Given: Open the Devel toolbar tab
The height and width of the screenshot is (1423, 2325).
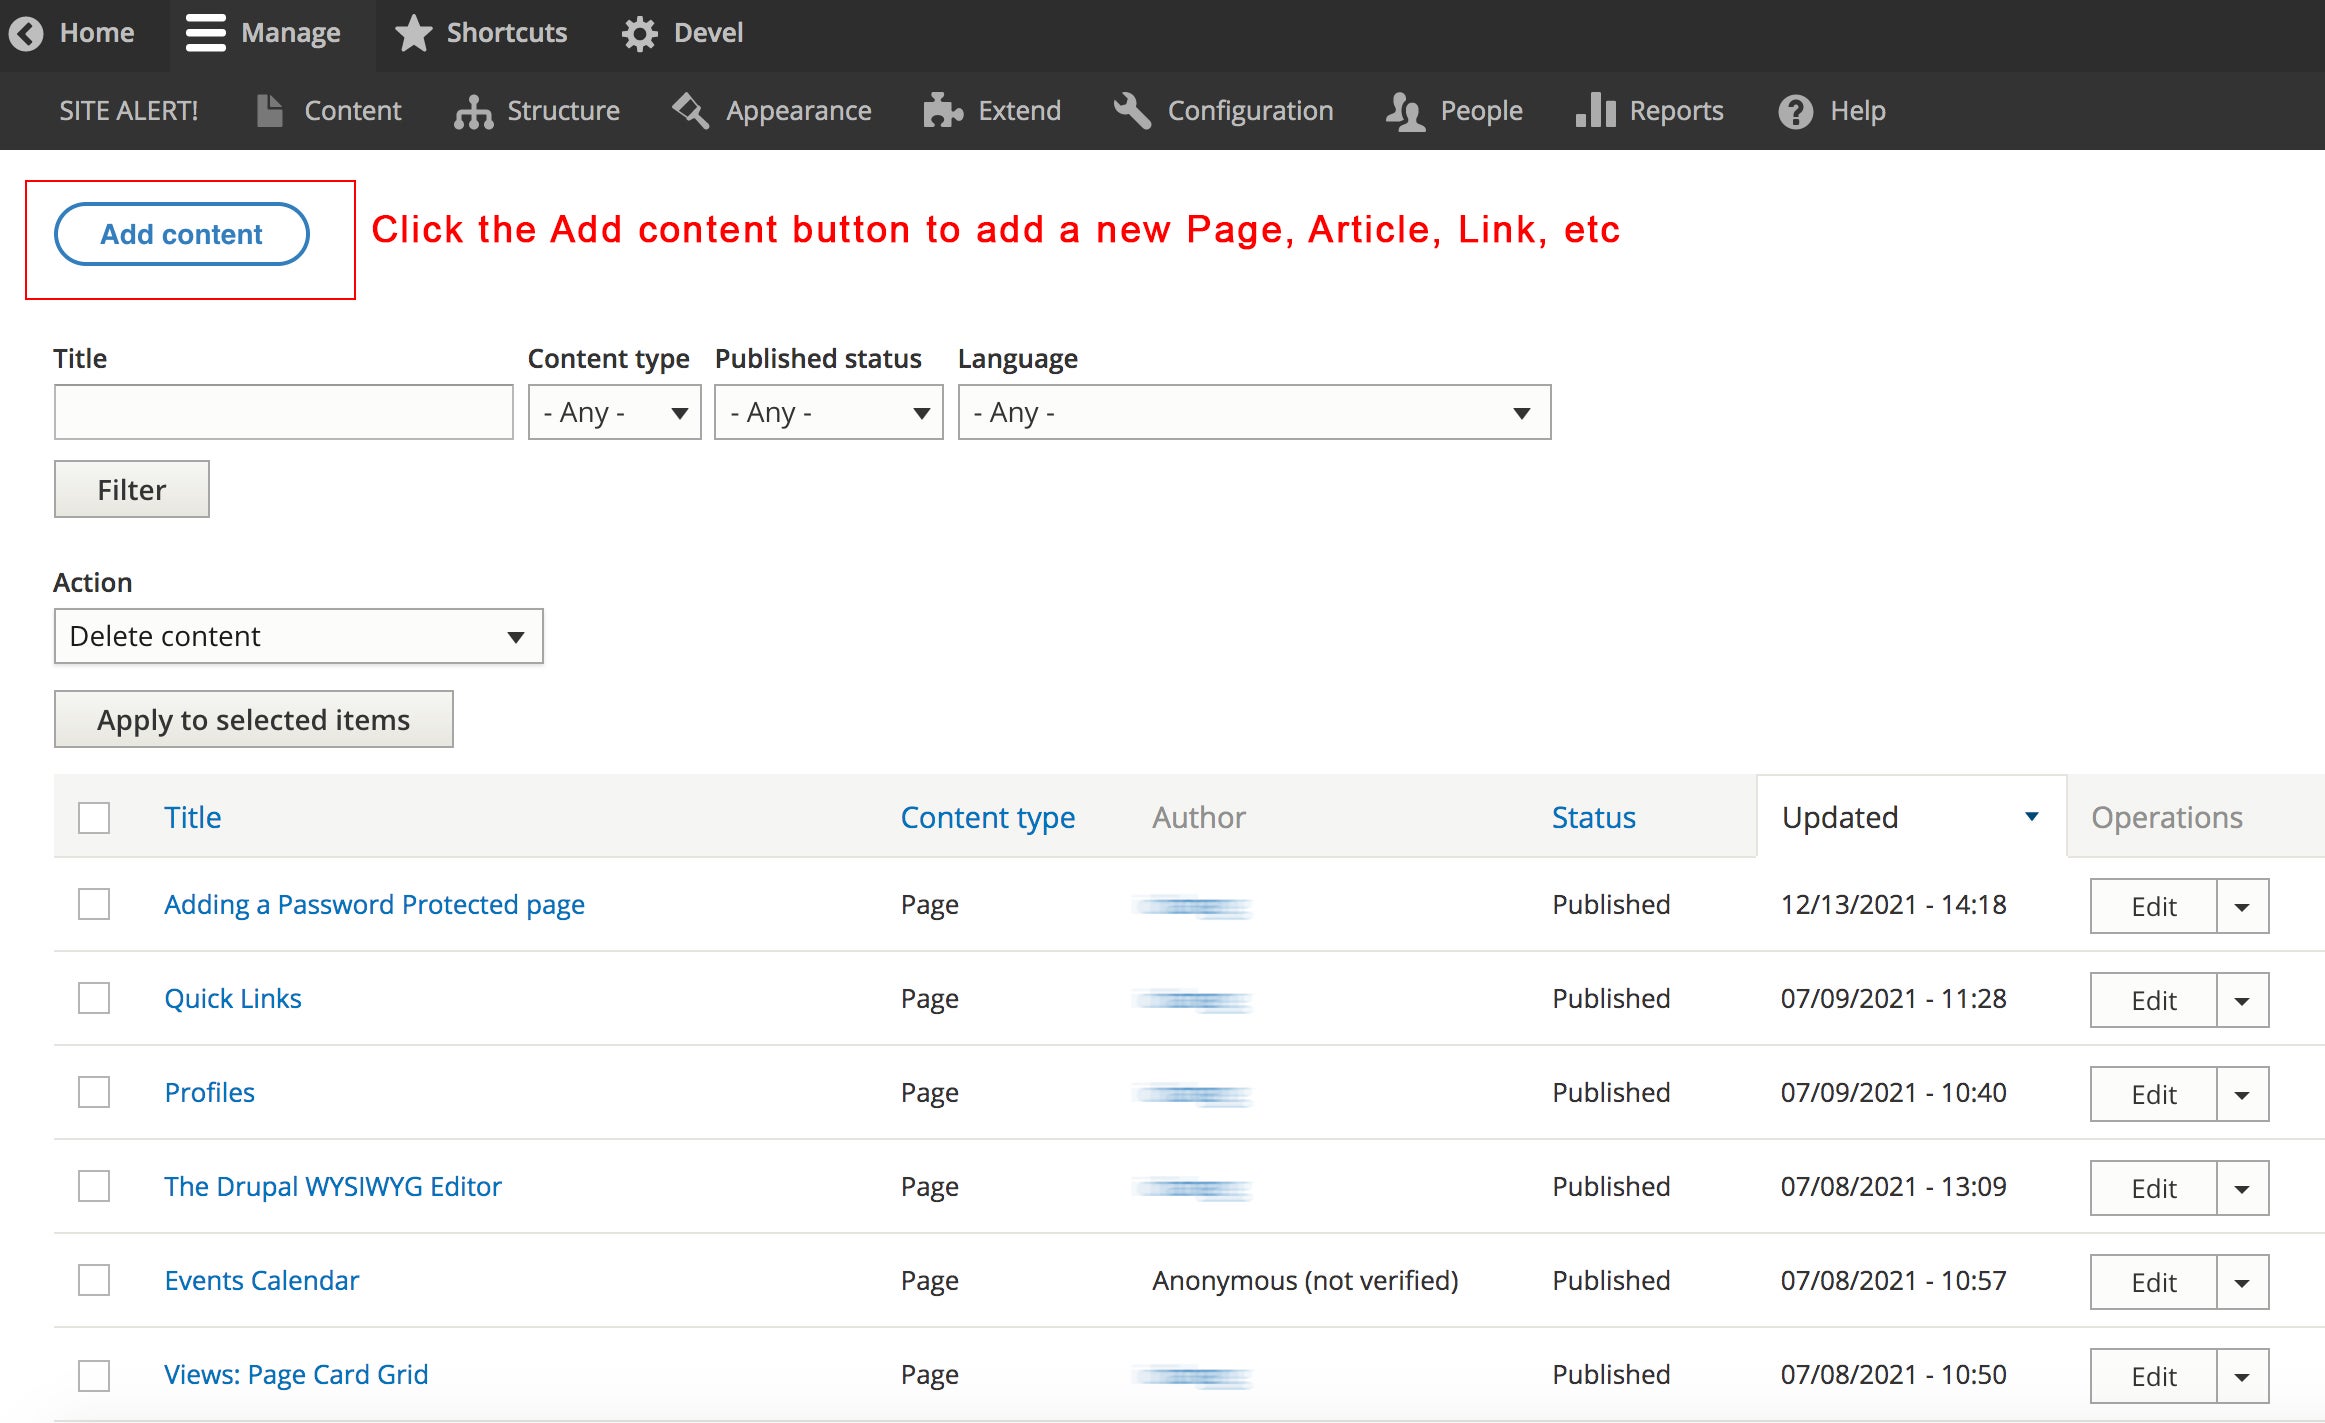Looking at the screenshot, I should coord(684,35).
